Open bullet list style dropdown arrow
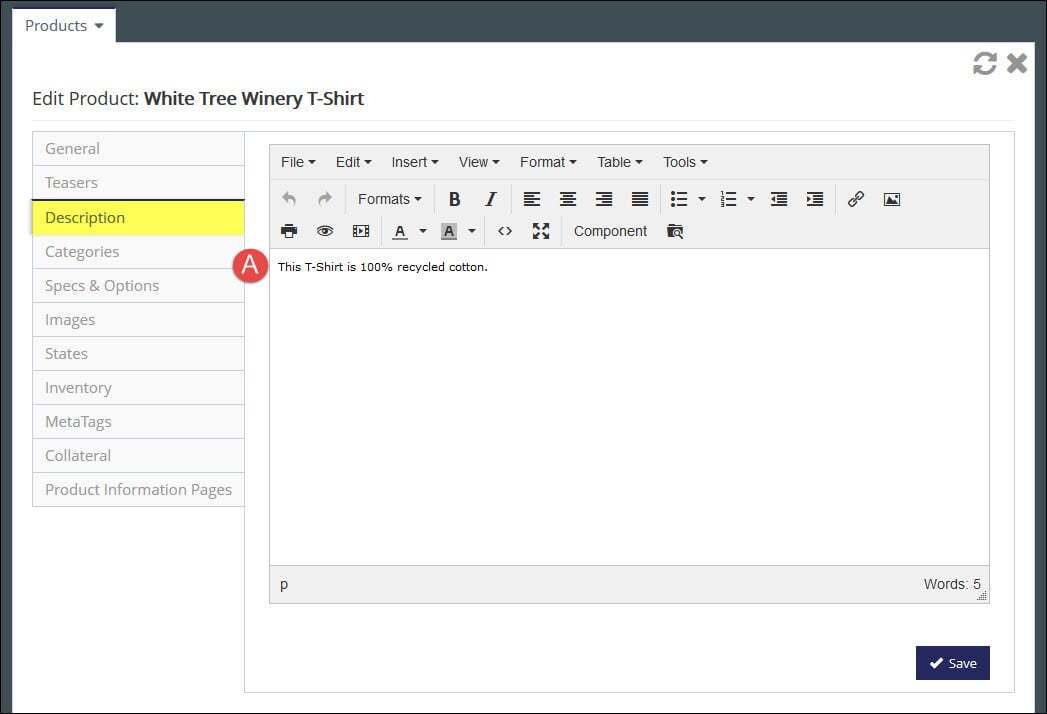Image resolution: width=1047 pixels, height=714 pixels. pyautogui.click(x=702, y=199)
